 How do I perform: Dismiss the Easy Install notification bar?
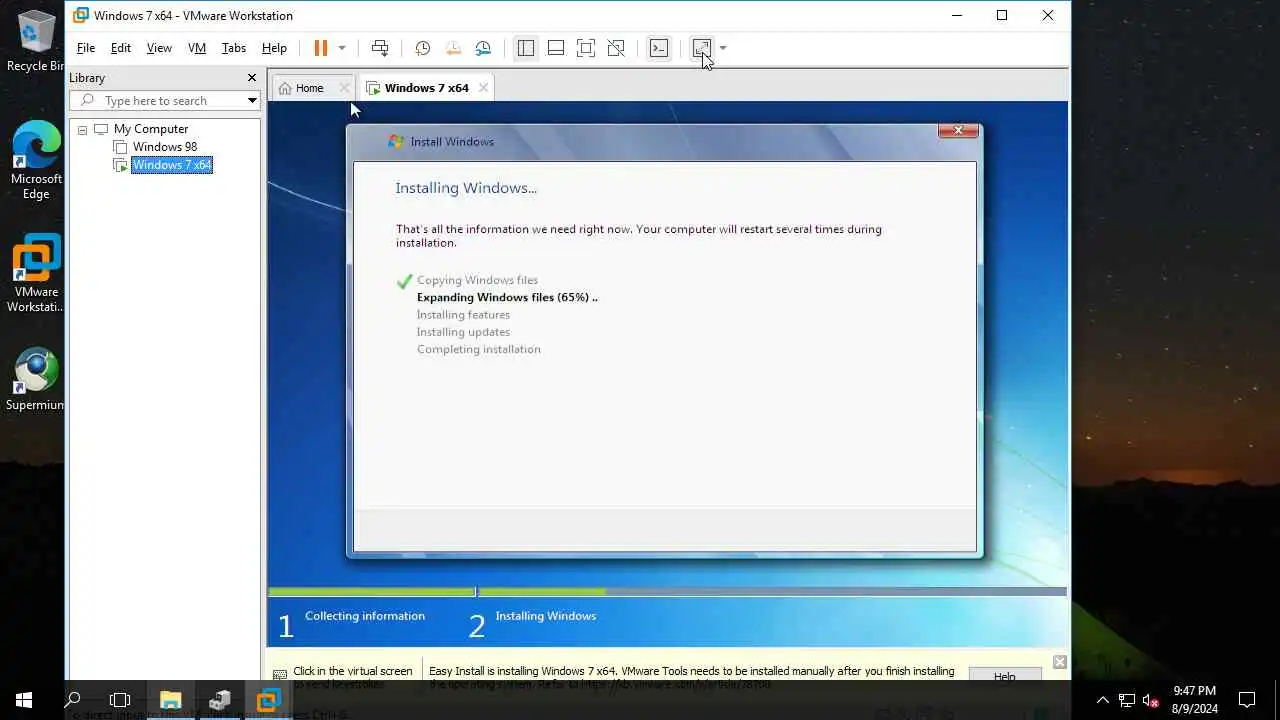tap(1060, 662)
